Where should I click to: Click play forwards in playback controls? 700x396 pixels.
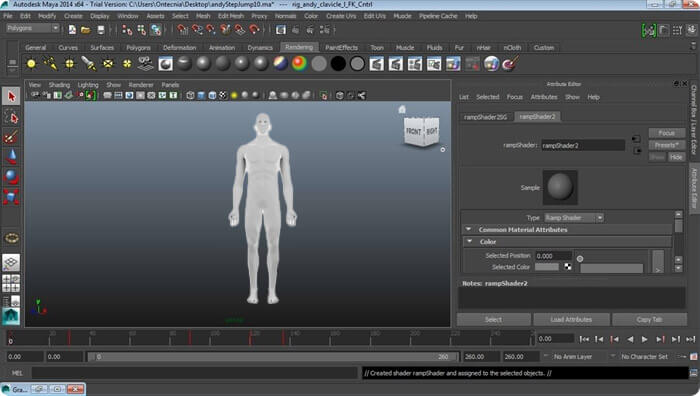tap(644, 339)
